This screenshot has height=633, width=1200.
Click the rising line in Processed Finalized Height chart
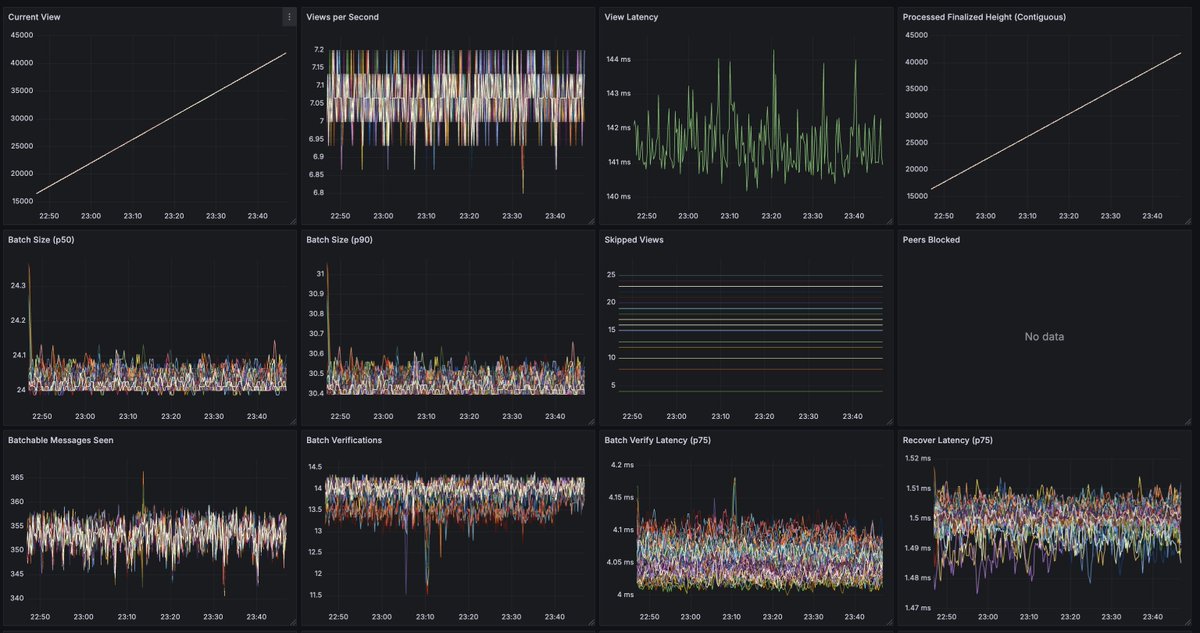(x=1057, y=122)
